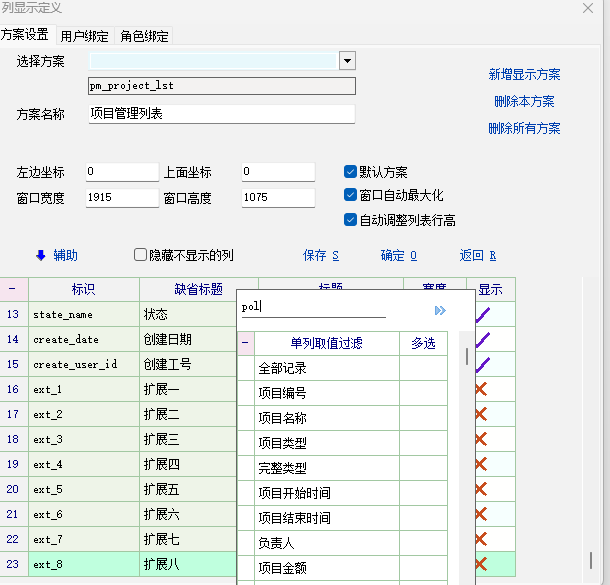Toggle the red X for ext_5 row
The image size is (610, 585).
coord(481,489)
